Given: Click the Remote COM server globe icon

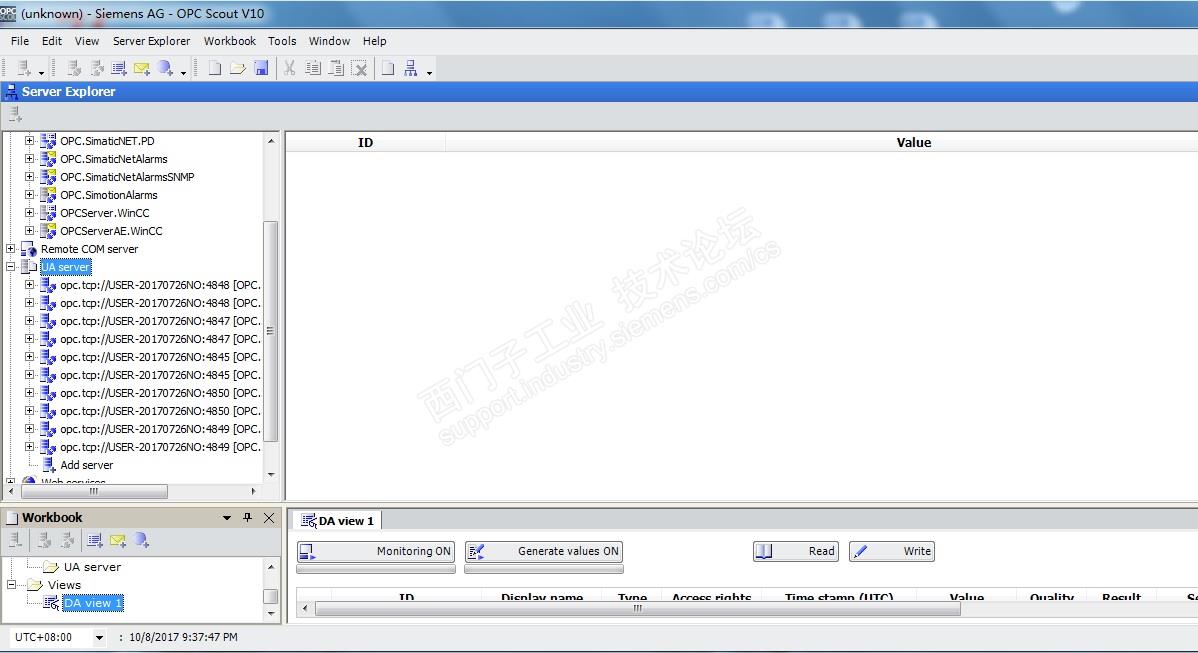Looking at the screenshot, I should tap(29, 249).
